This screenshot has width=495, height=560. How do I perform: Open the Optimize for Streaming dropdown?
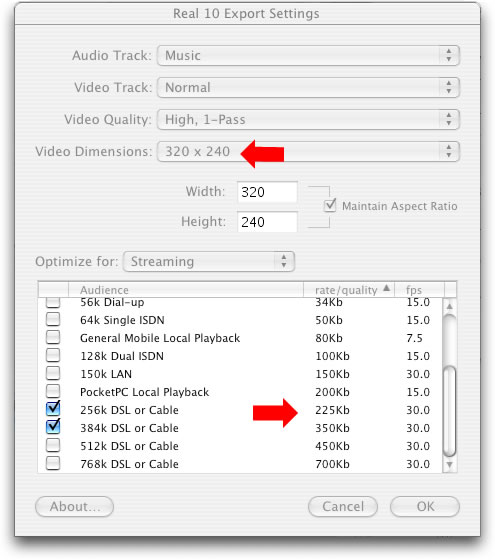(209, 261)
